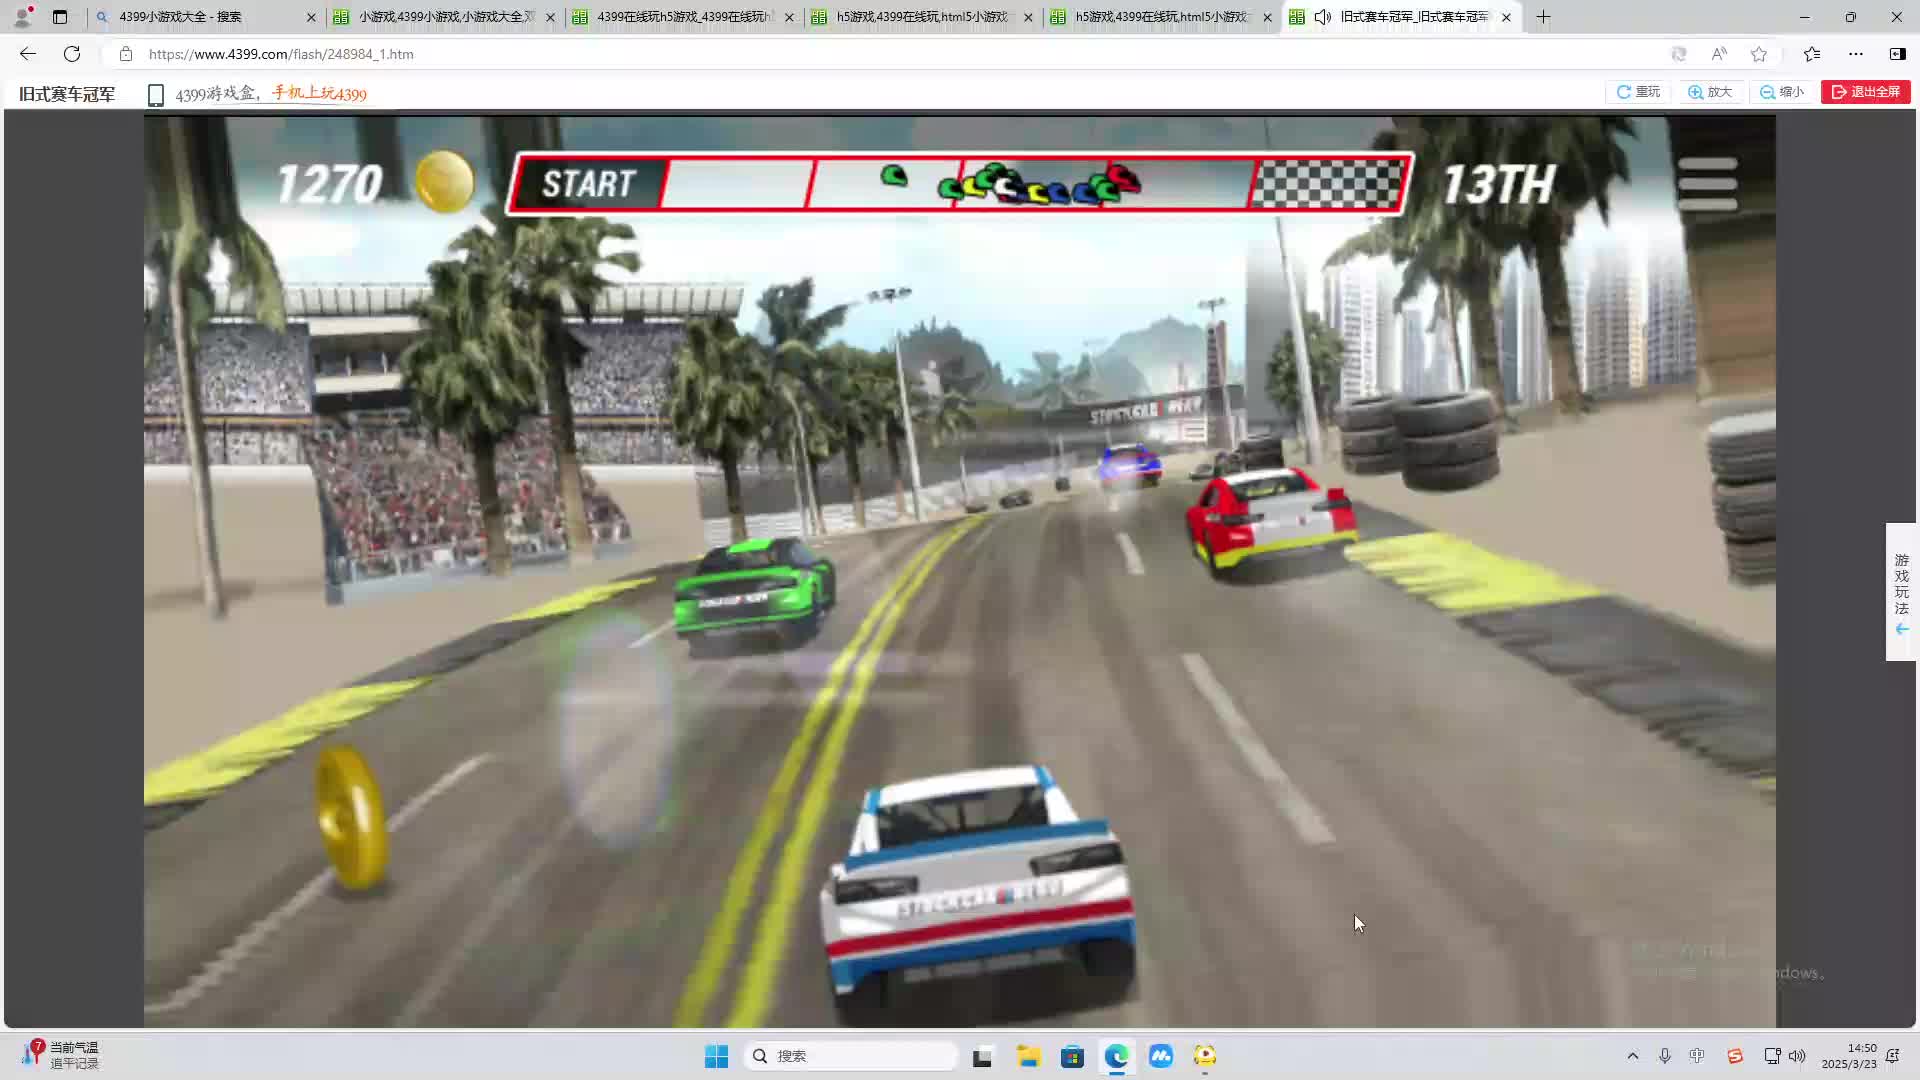Toggle browser sidebar split view icon
The width and height of the screenshot is (1920, 1080).
[1897, 54]
